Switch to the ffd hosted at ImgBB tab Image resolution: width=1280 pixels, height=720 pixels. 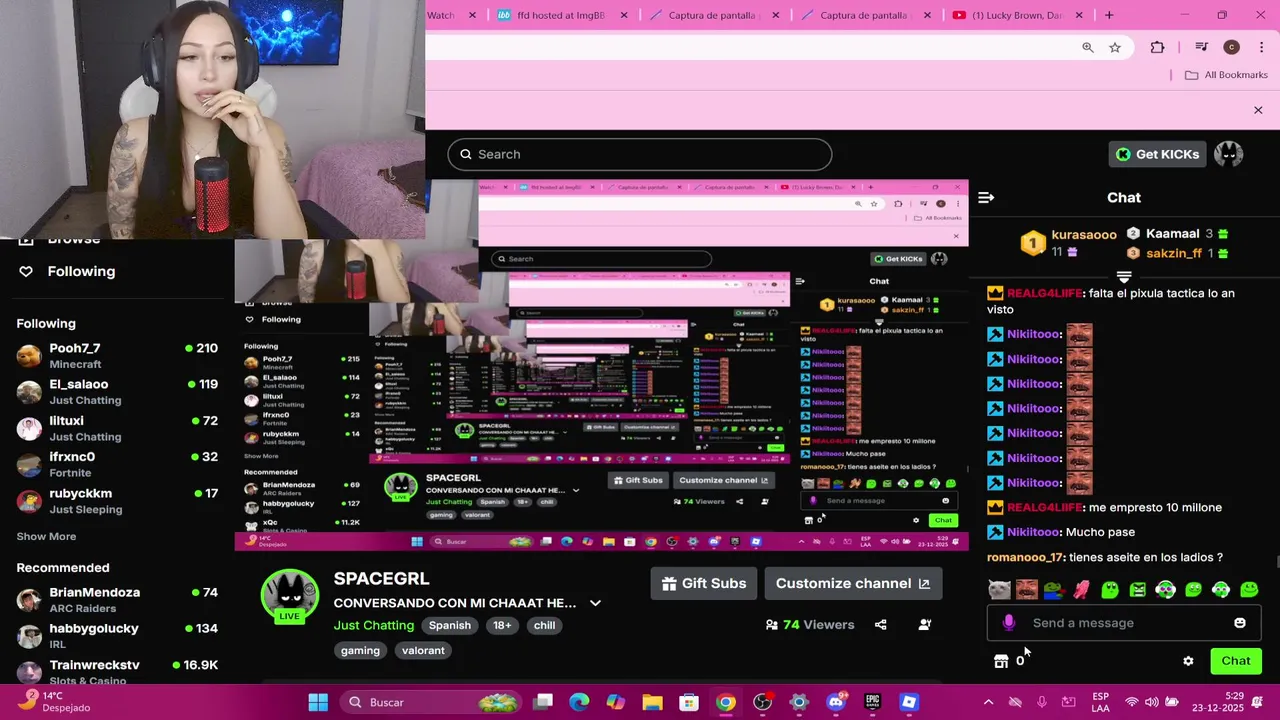[563, 15]
